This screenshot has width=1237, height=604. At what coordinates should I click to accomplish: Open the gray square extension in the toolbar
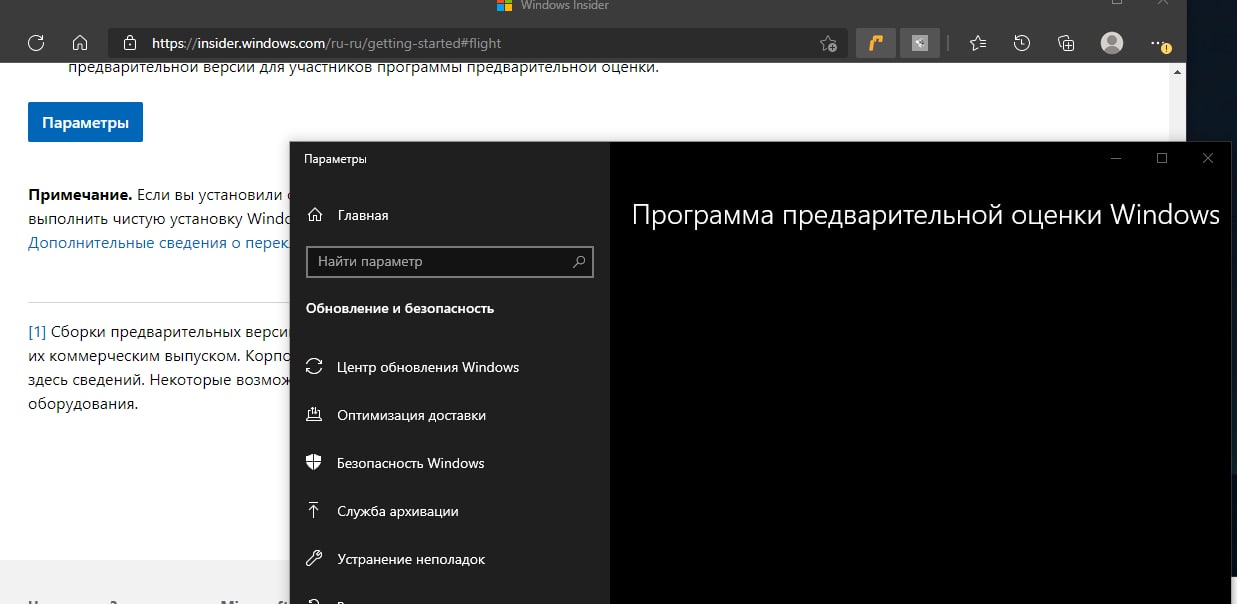click(919, 43)
